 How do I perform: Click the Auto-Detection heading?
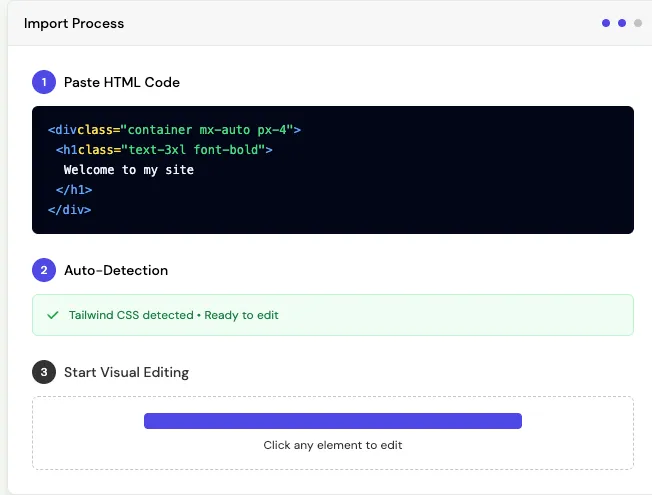(x=116, y=270)
